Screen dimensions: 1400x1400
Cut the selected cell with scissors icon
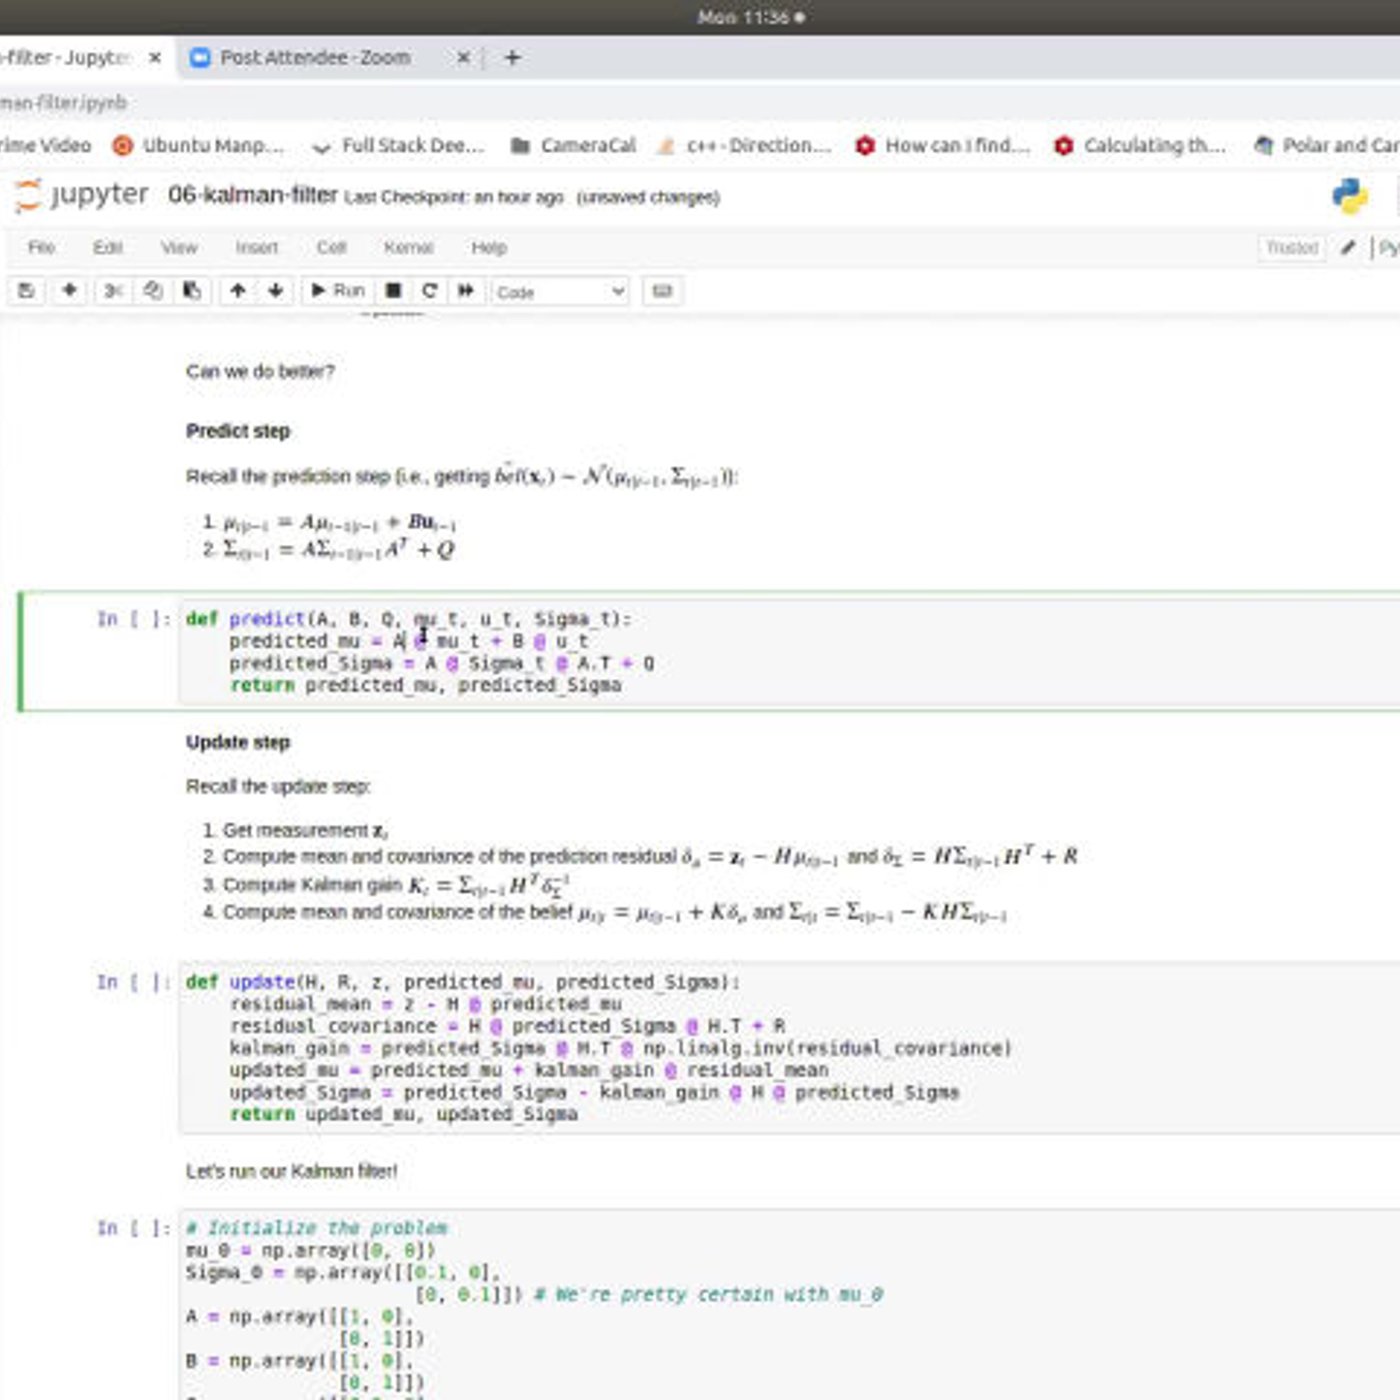[113, 291]
